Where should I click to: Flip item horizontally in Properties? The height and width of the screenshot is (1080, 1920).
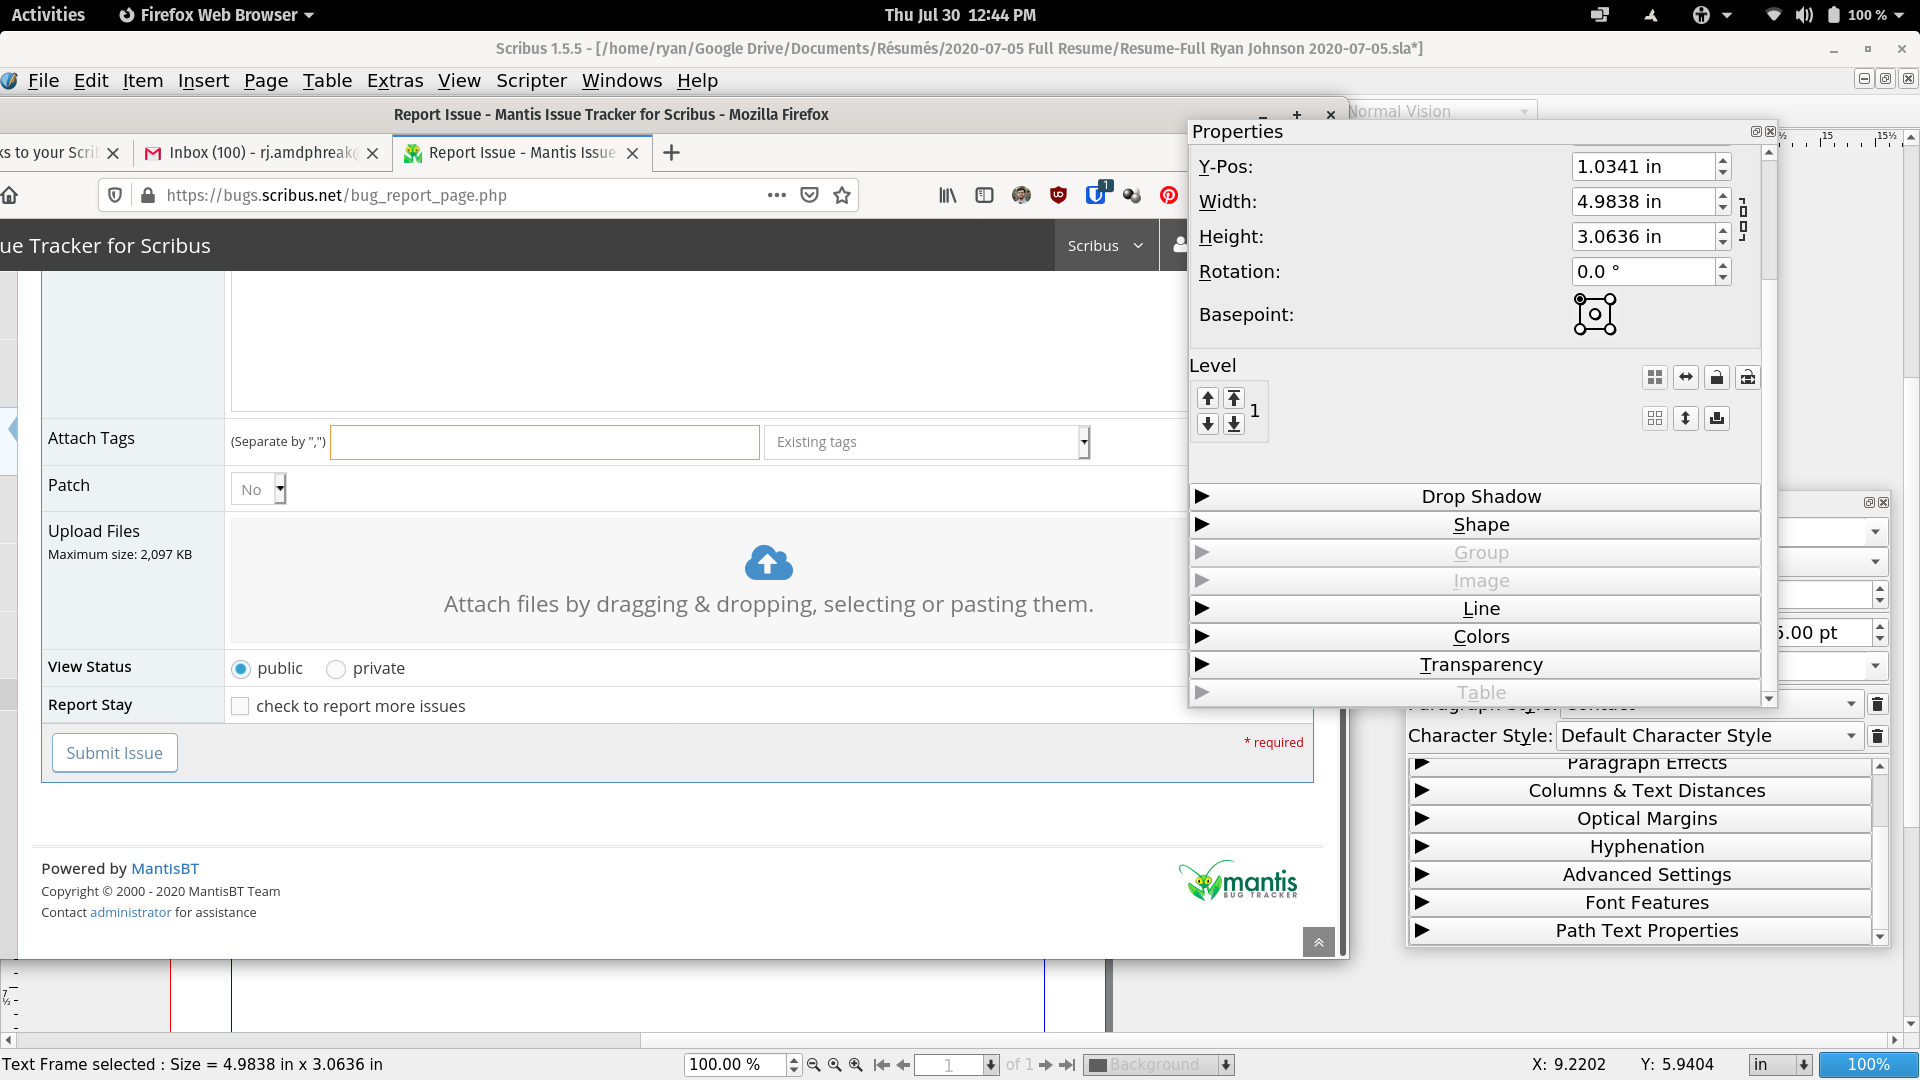1686,377
